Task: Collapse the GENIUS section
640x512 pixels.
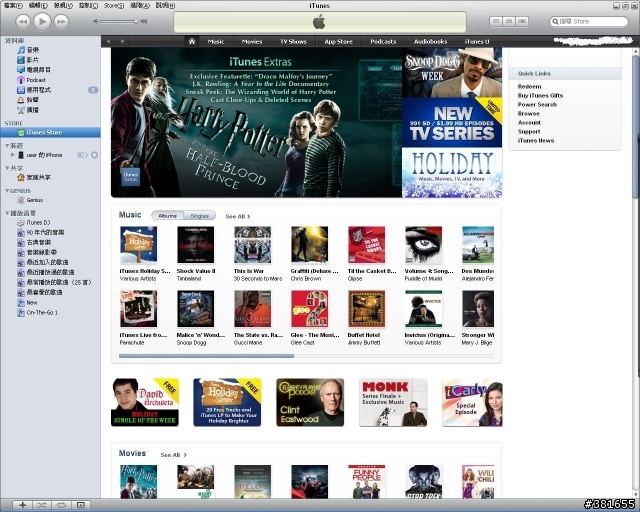Action: [x=7, y=191]
